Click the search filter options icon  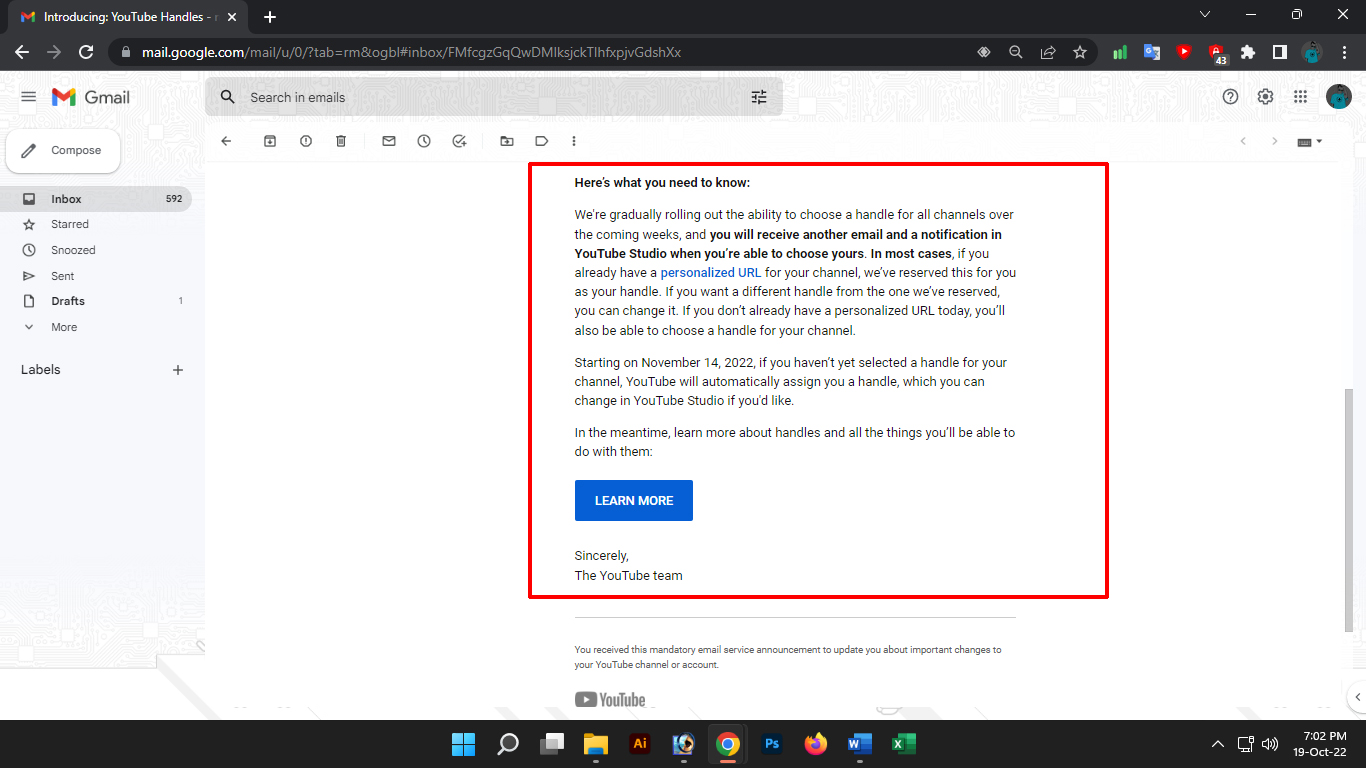point(759,97)
